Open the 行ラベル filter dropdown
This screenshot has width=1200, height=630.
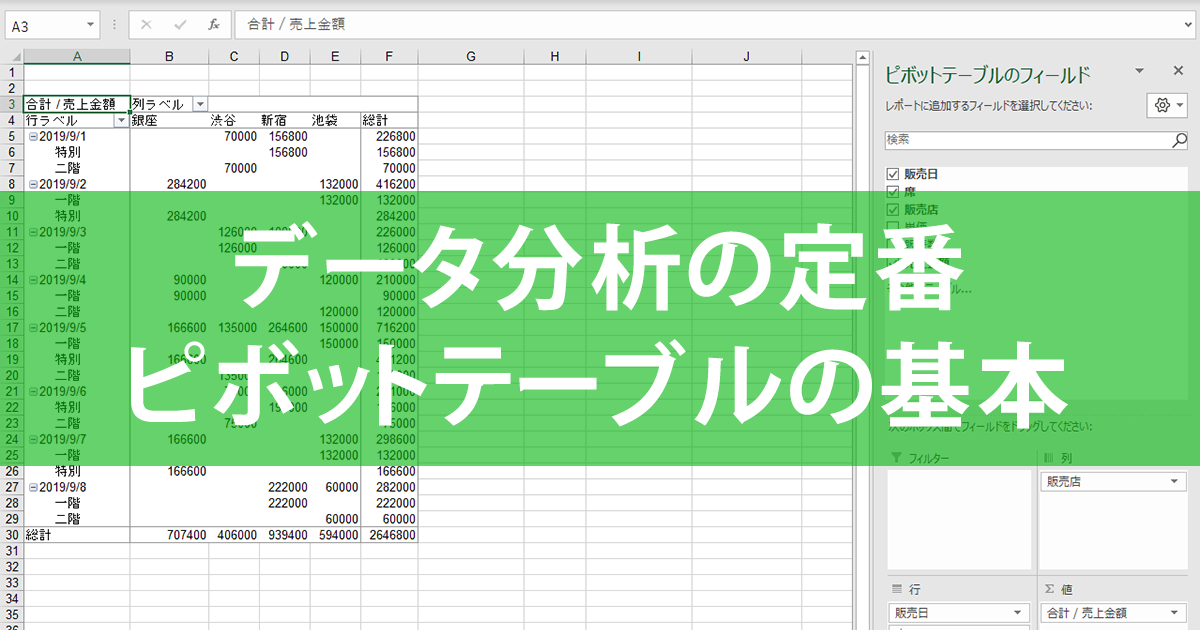[122, 120]
